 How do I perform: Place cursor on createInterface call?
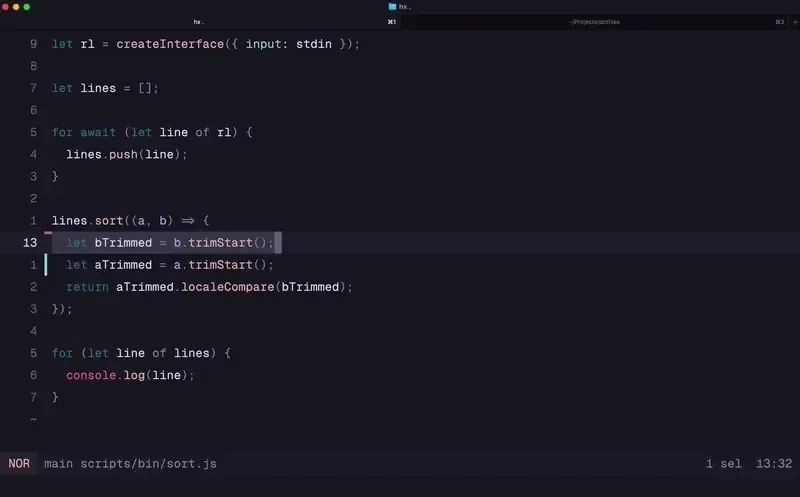tap(163, 44)
